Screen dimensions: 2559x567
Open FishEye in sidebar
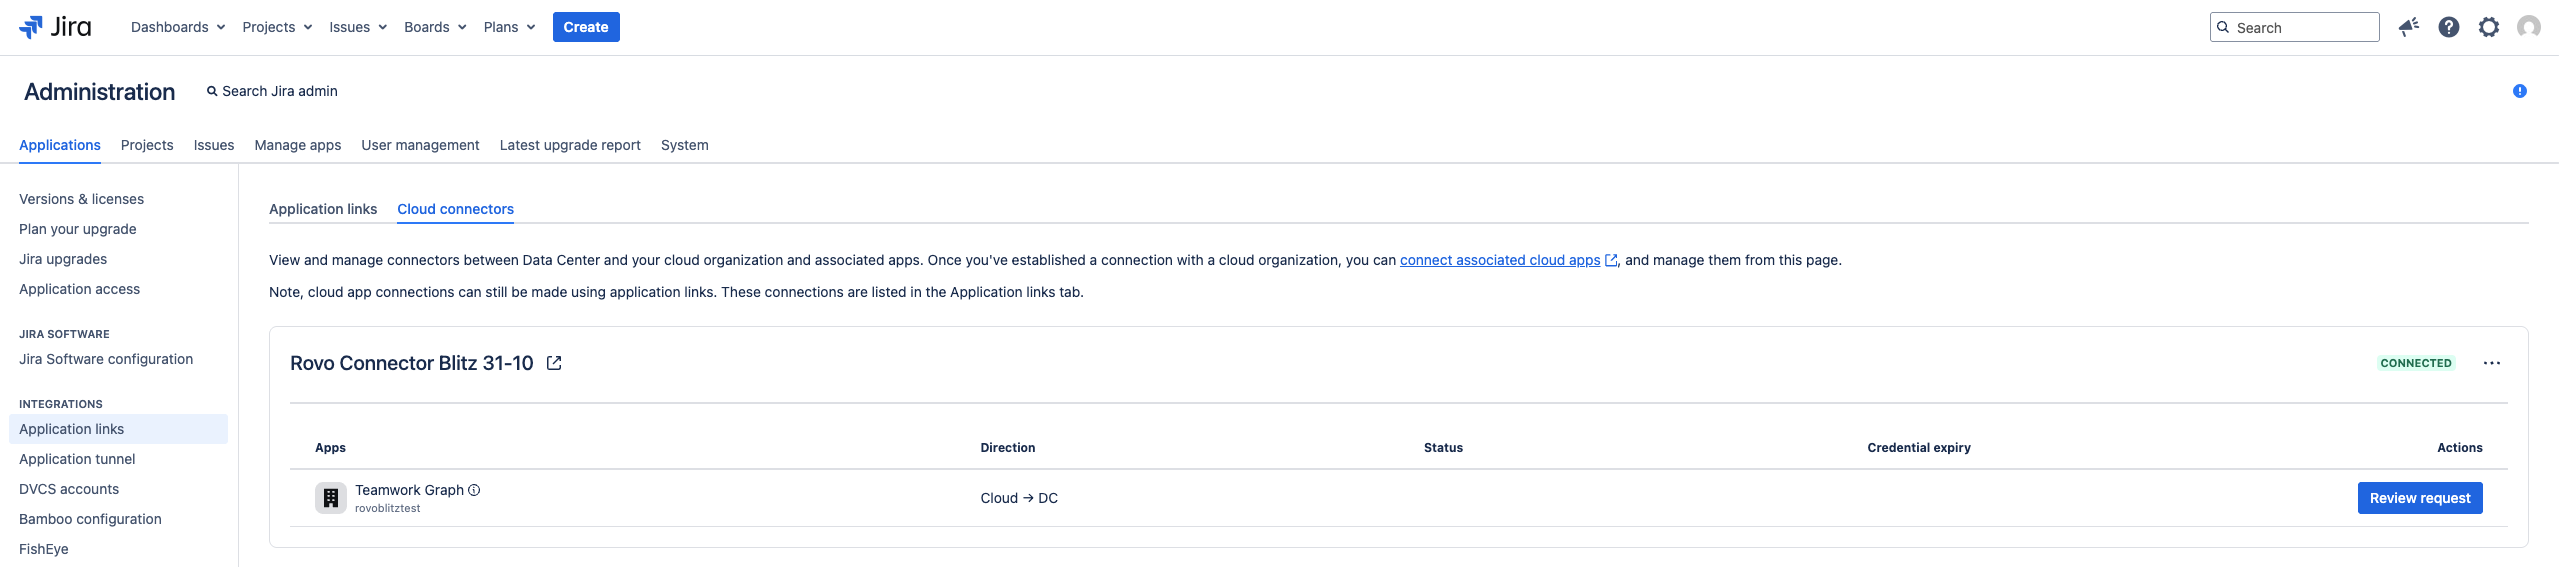click(x=44, y=549)
